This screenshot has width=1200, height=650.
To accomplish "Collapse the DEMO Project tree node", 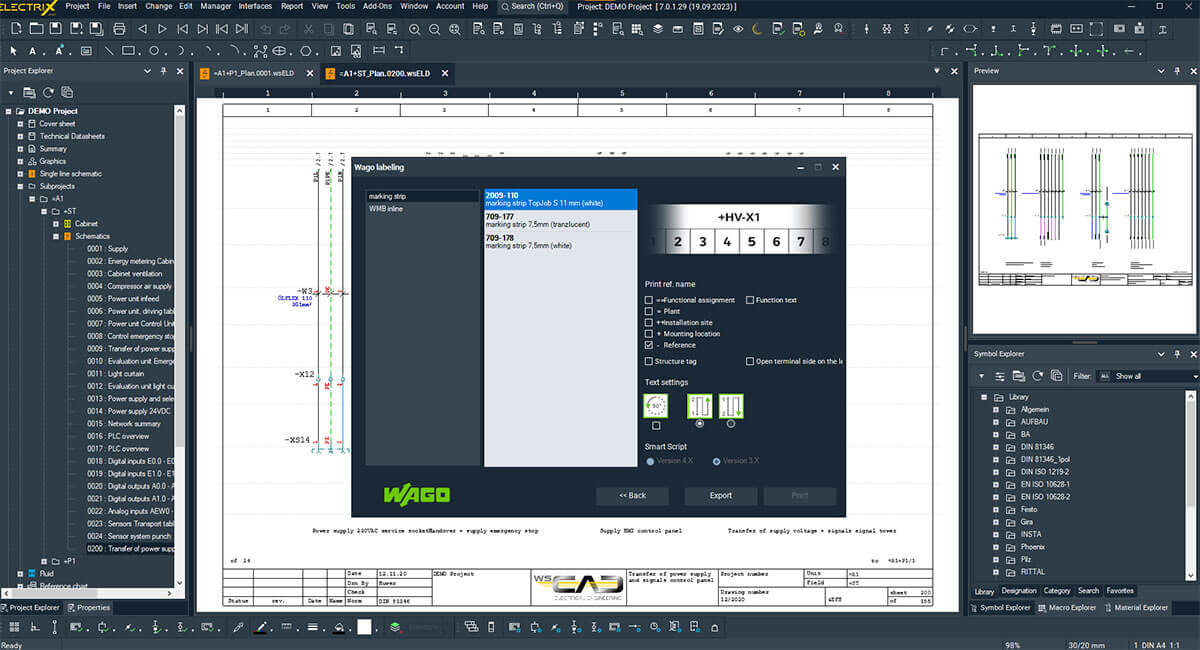I will (x=8, y=111).
